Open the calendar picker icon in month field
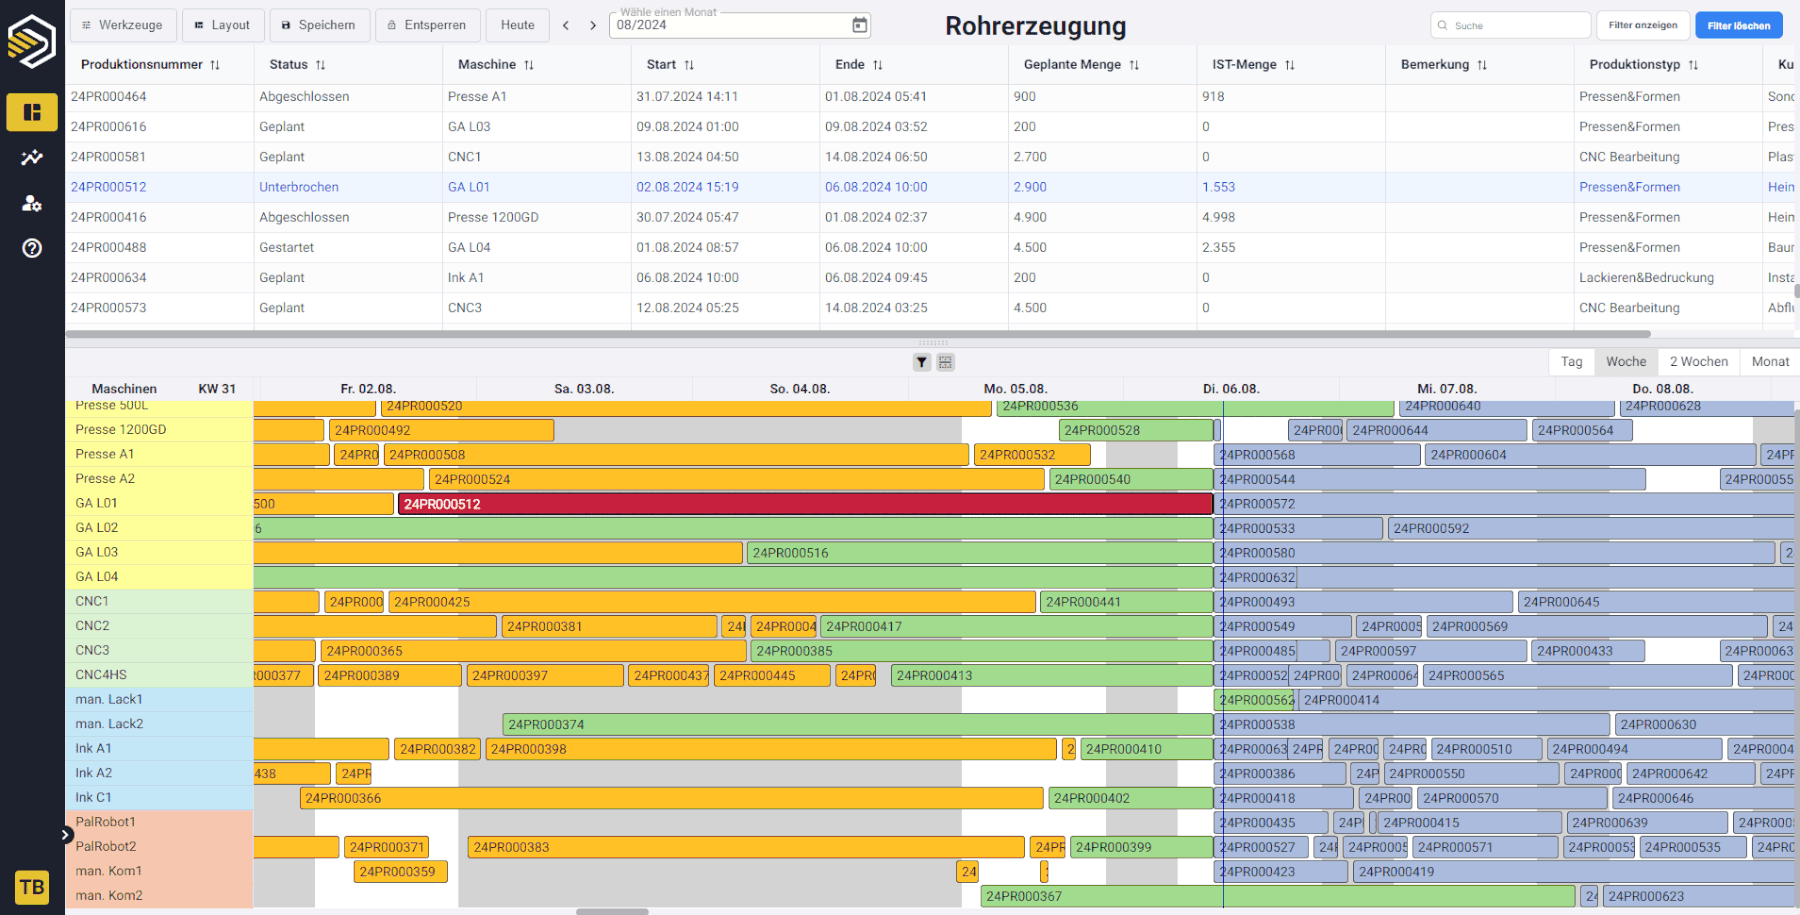 tap(859, 25)
